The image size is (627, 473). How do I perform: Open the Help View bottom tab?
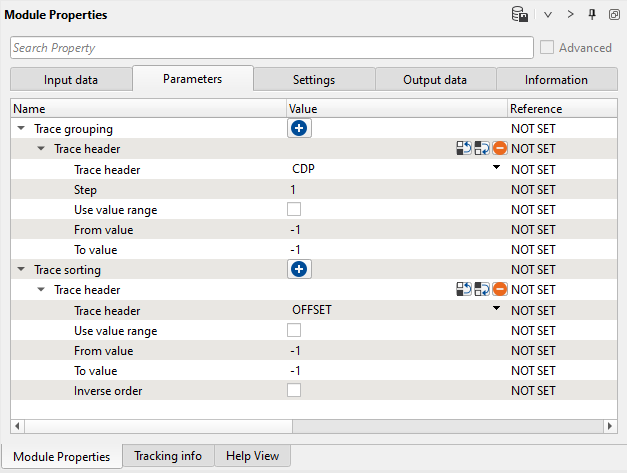(253, 456)
